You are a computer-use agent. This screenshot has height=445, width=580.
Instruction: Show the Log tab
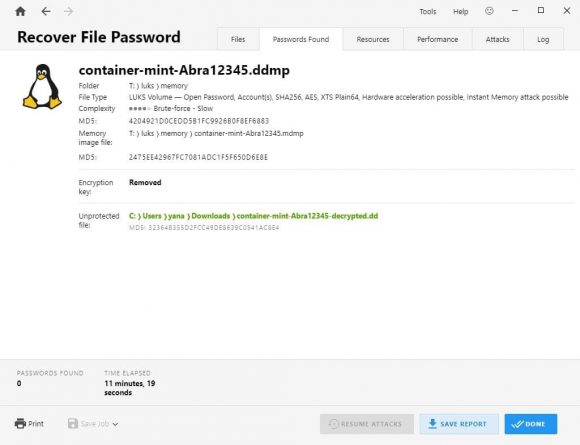[x=543, y=39]
